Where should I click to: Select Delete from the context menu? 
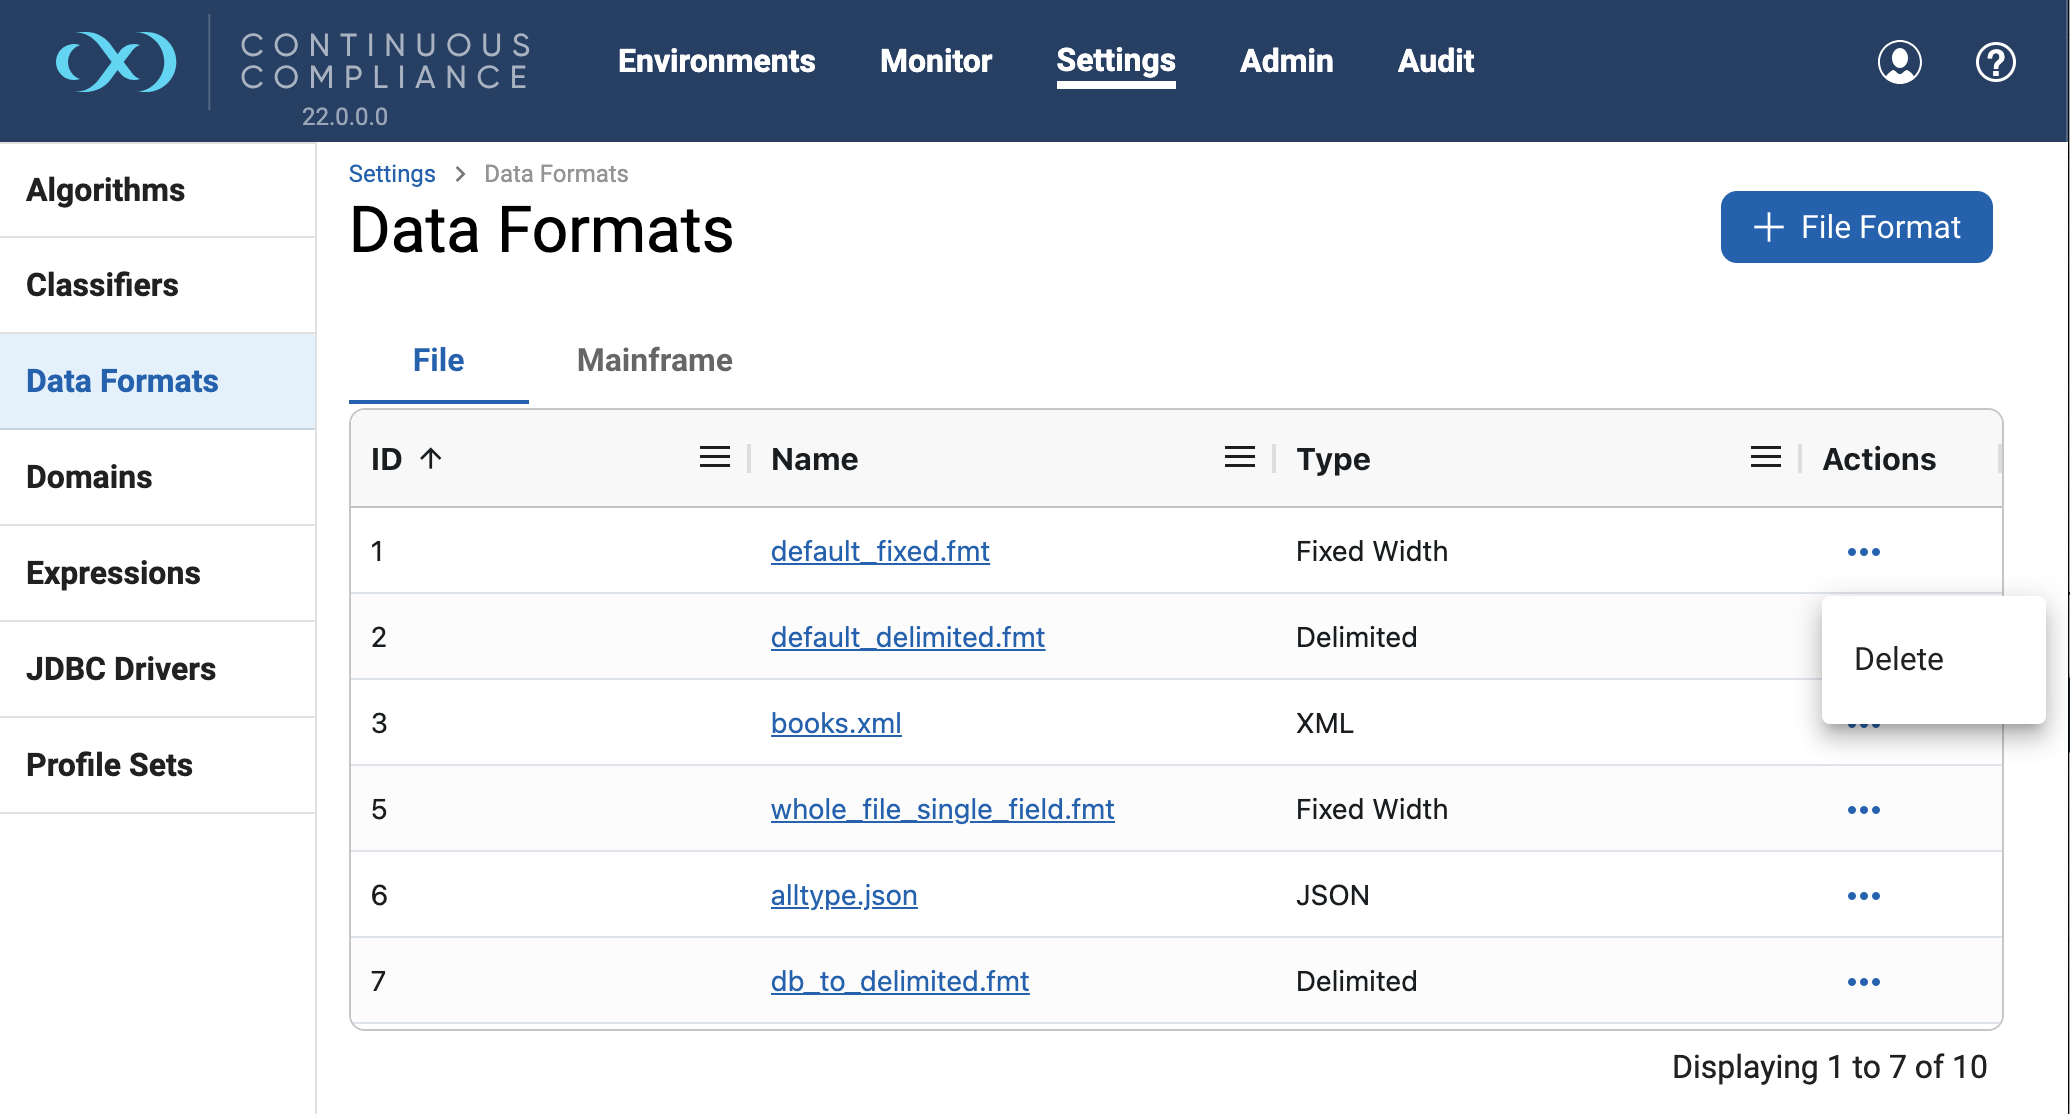(x=1898, y=659)
